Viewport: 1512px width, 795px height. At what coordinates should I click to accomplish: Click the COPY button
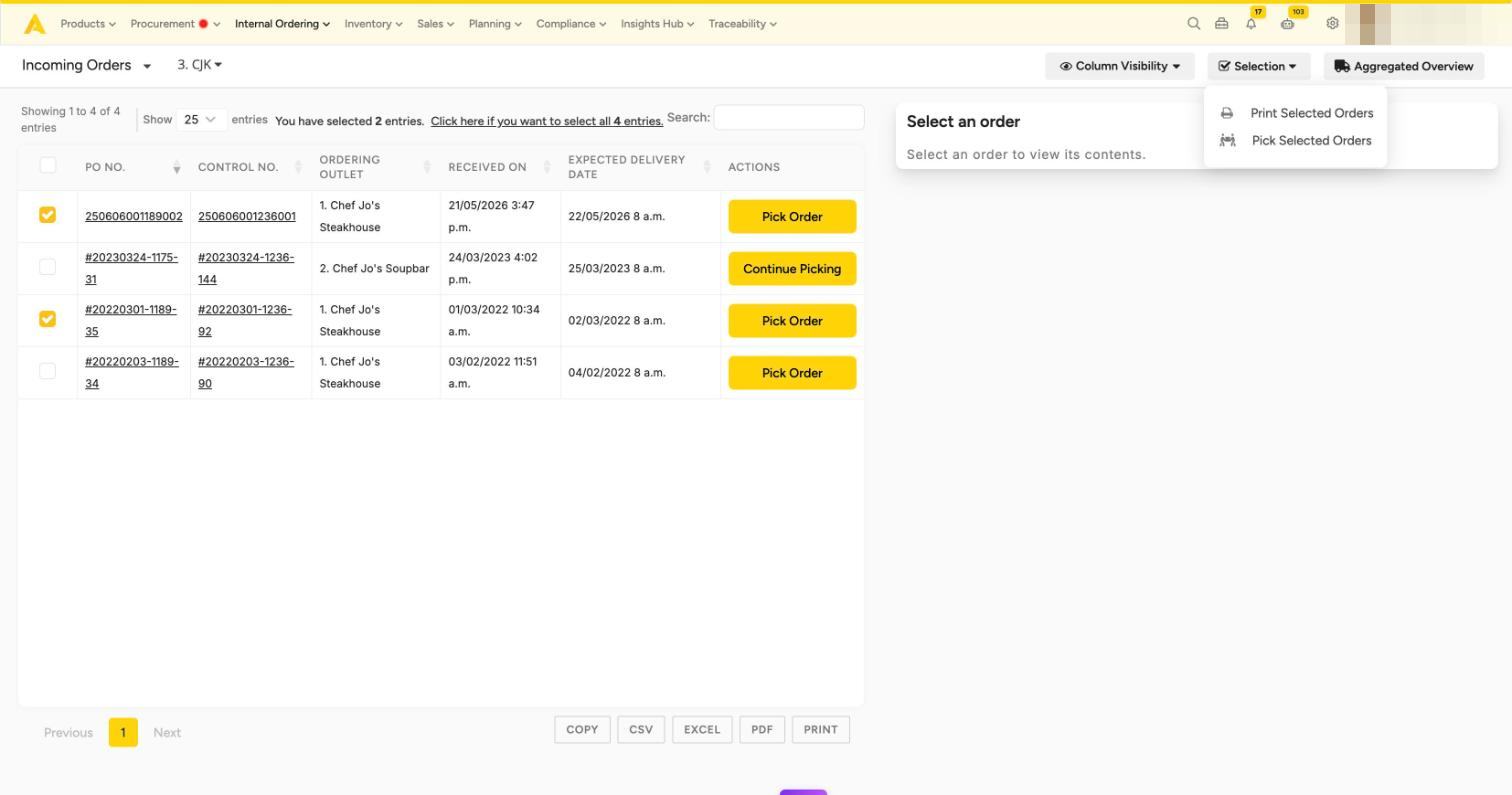point(582,730)
